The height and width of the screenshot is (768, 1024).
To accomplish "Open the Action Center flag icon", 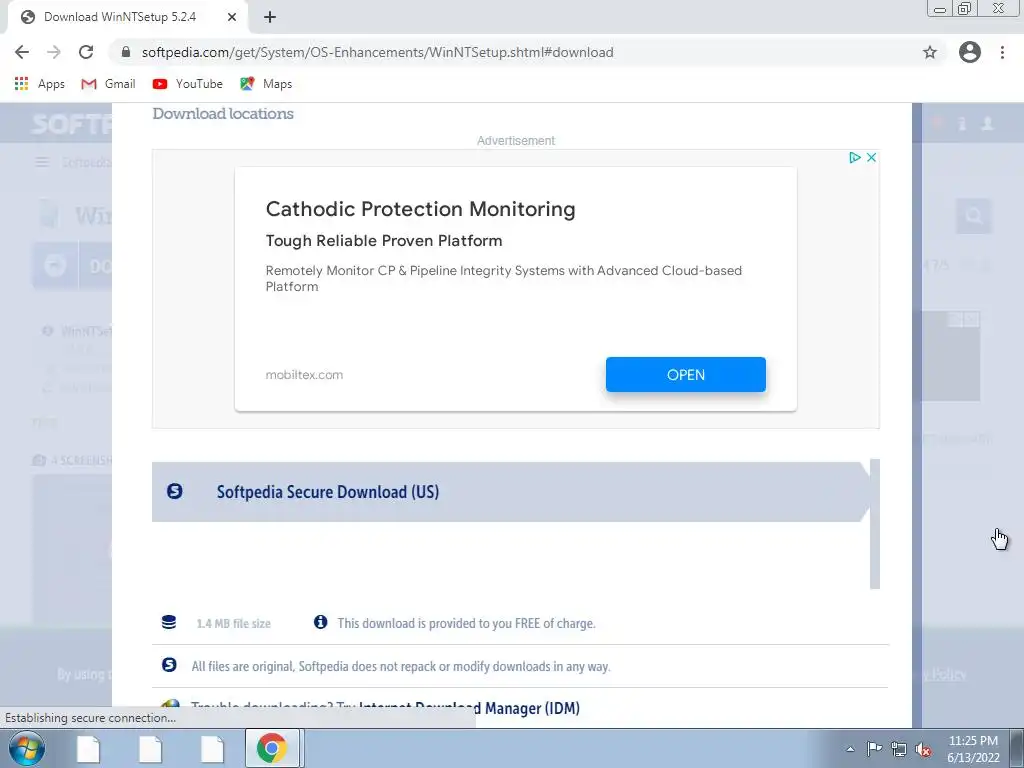I will [x=874, y=749].
